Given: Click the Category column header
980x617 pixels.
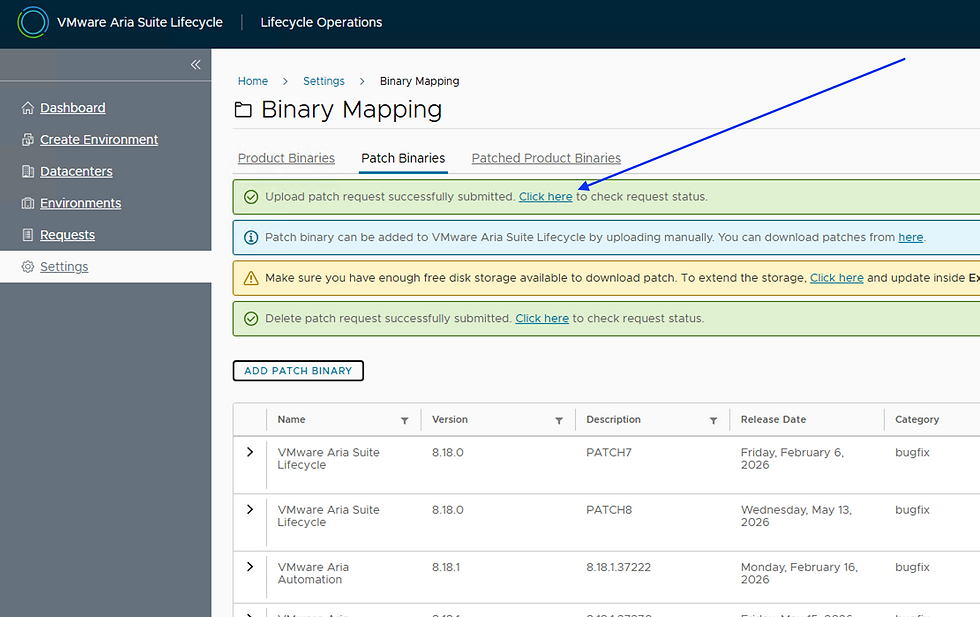Looking at the screenshot, I should (917, 419).
